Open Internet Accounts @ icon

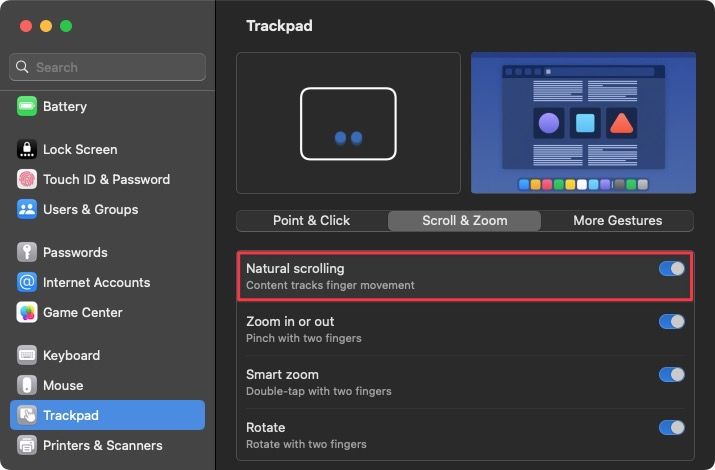pyautogui.click(x=27, y=282)
